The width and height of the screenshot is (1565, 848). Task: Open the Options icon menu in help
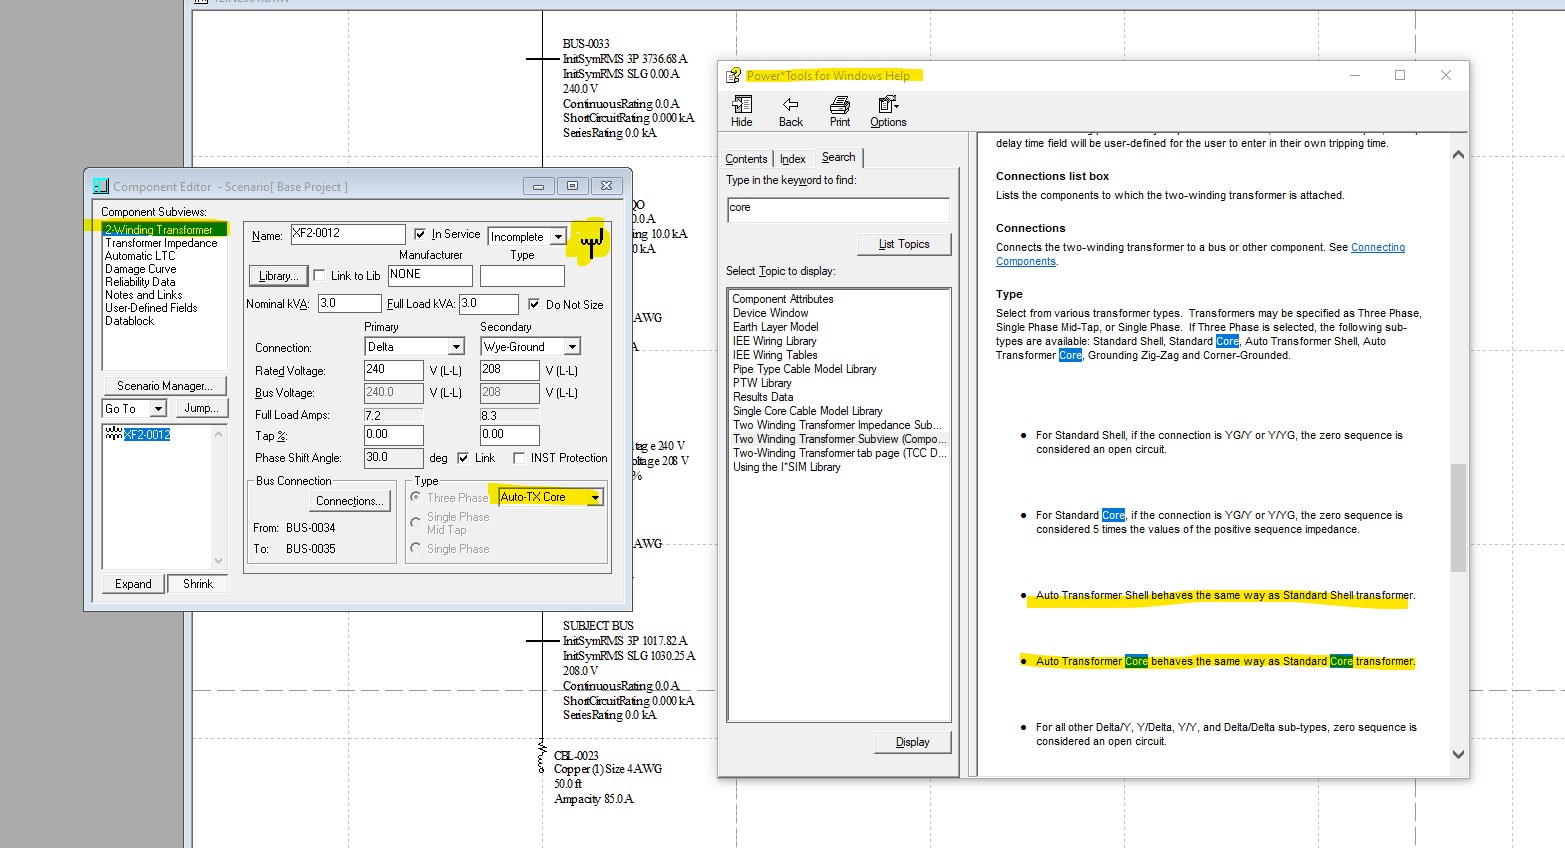887,111
